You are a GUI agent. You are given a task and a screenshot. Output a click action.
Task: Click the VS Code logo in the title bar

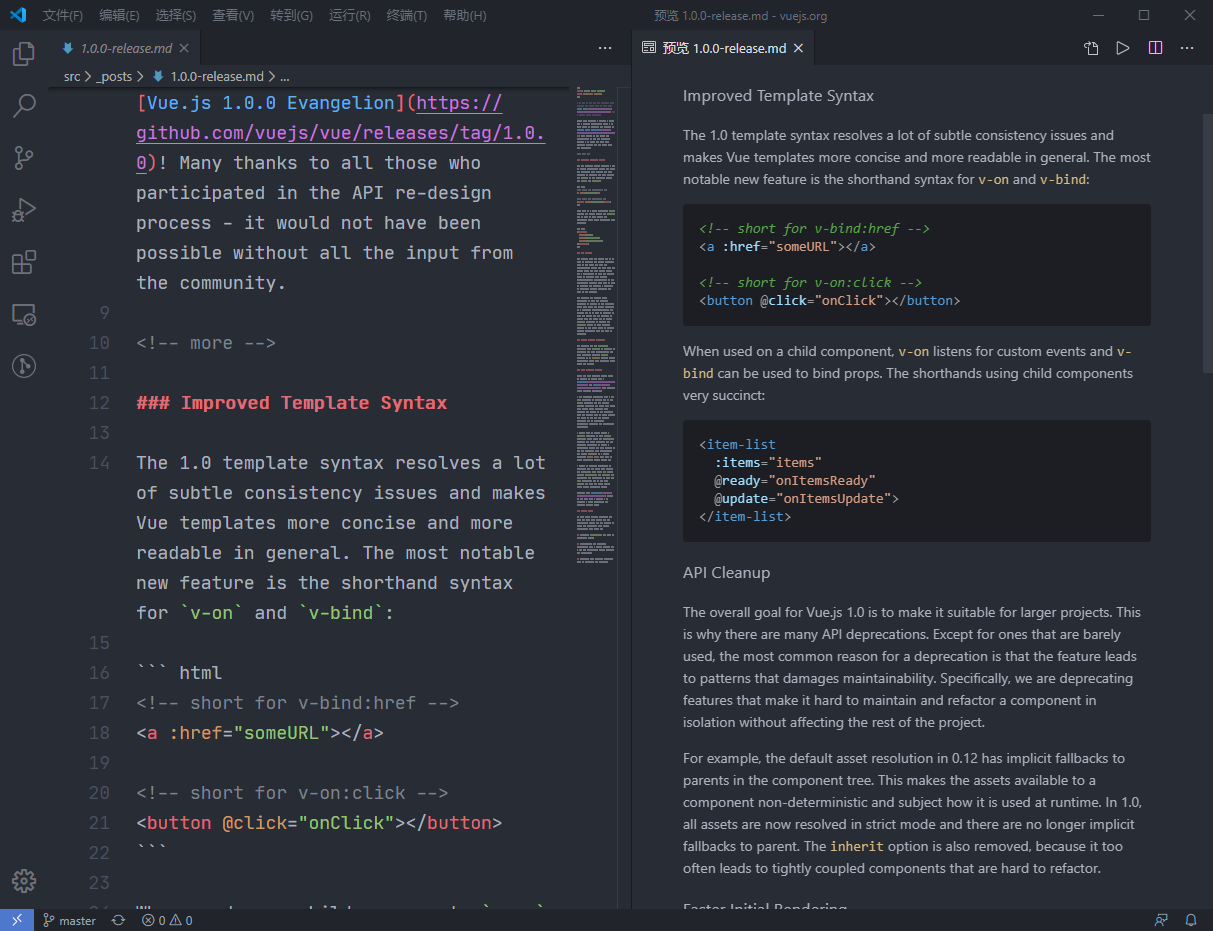[x=17, y=15]
